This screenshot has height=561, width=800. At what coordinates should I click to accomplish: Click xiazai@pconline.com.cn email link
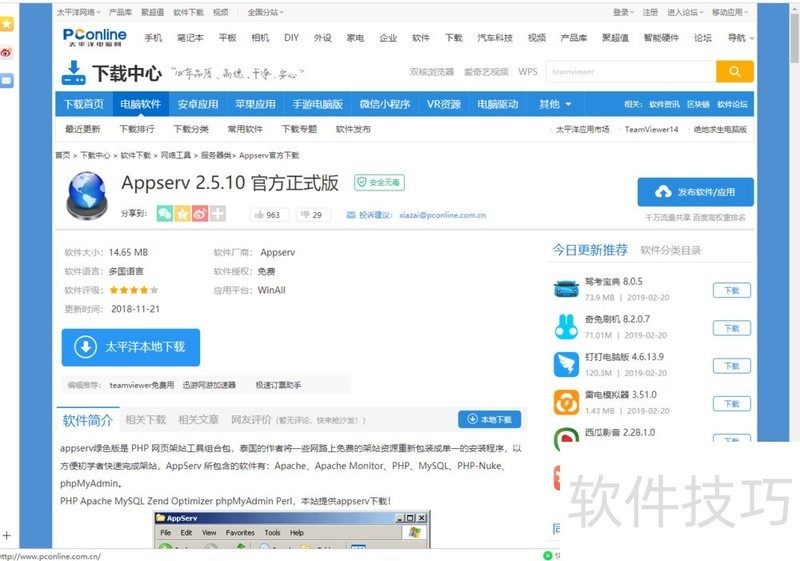(x=442, y=215)
